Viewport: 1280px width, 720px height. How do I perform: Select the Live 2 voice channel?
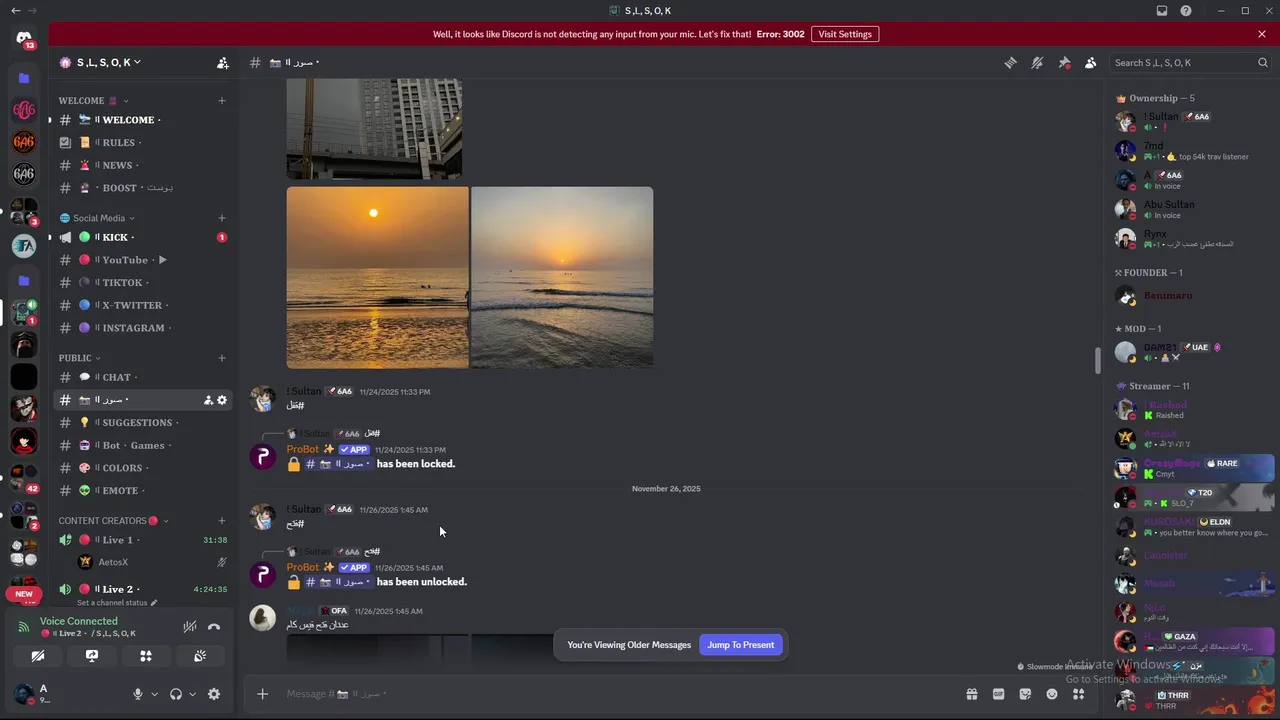(x=144, y=589)
